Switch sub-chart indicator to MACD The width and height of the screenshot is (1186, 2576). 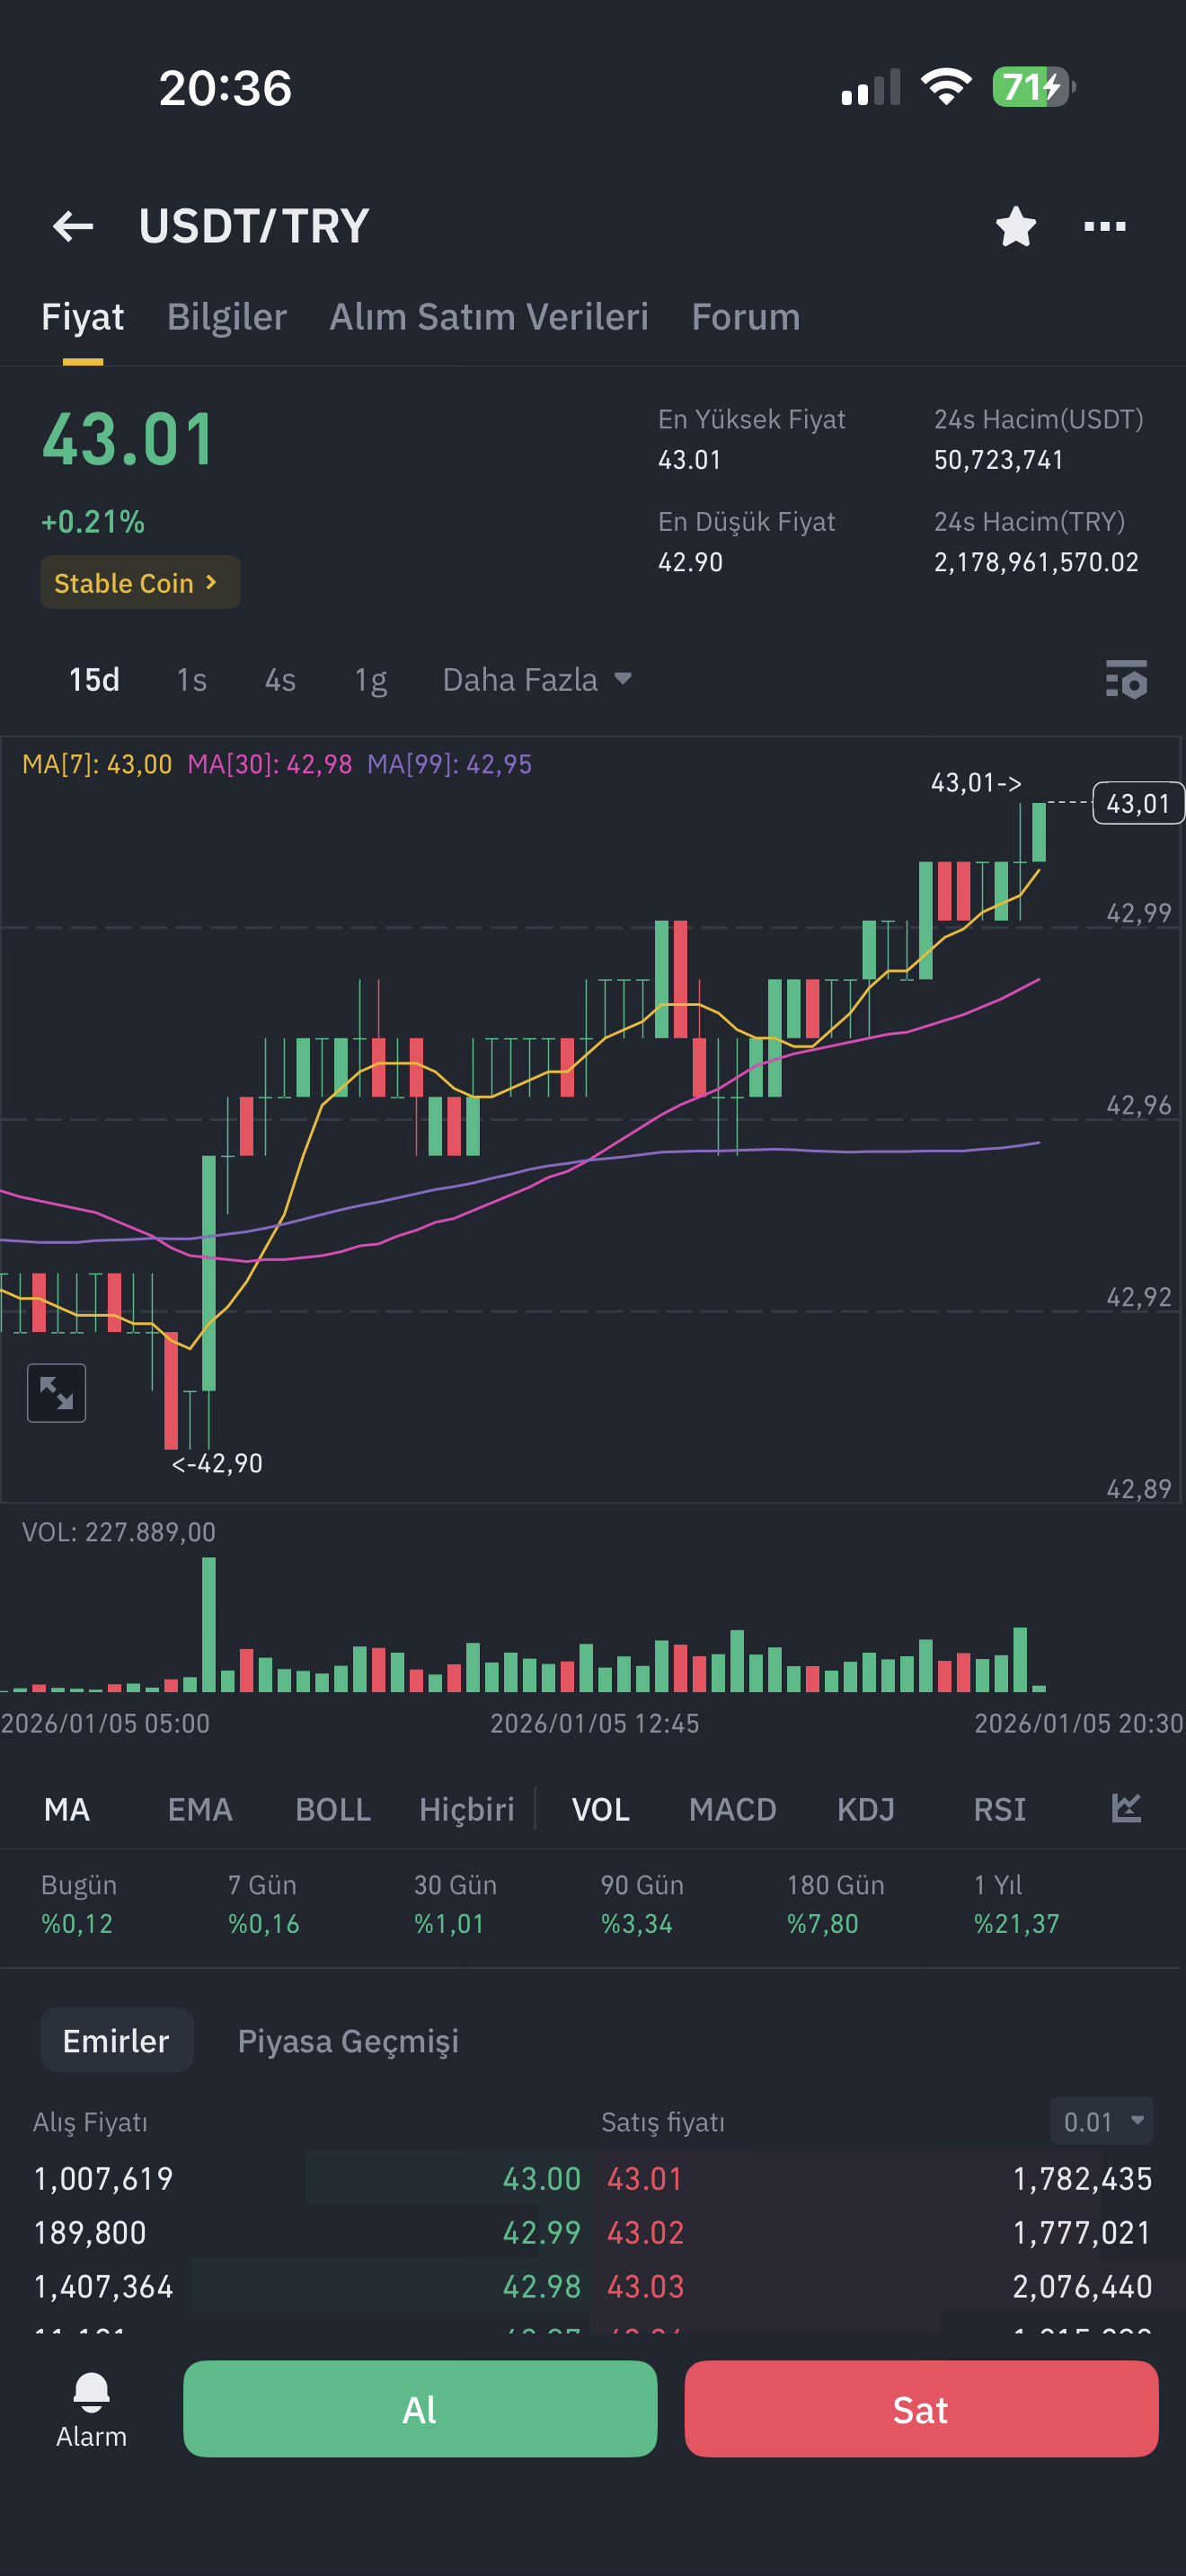point(732,1809)
